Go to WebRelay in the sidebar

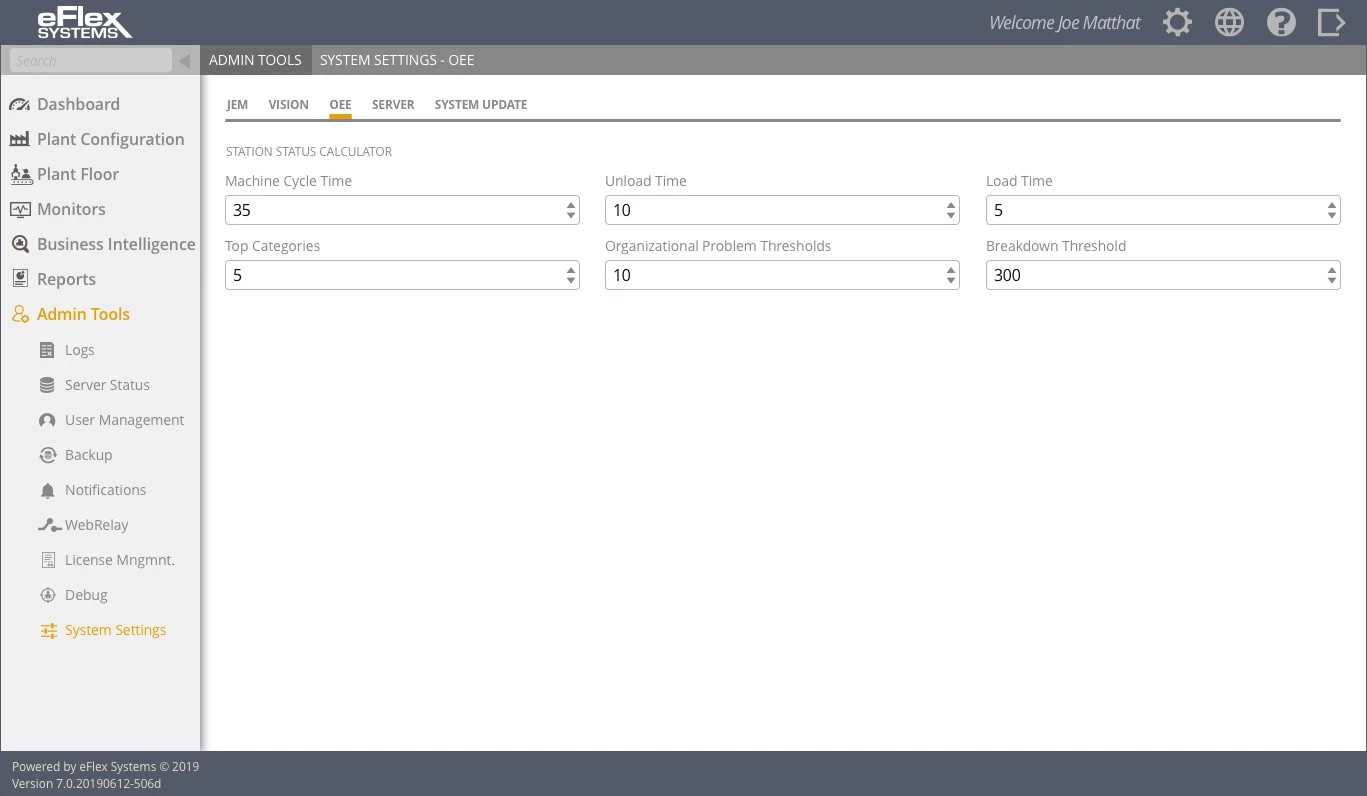[x=96, y=525]
